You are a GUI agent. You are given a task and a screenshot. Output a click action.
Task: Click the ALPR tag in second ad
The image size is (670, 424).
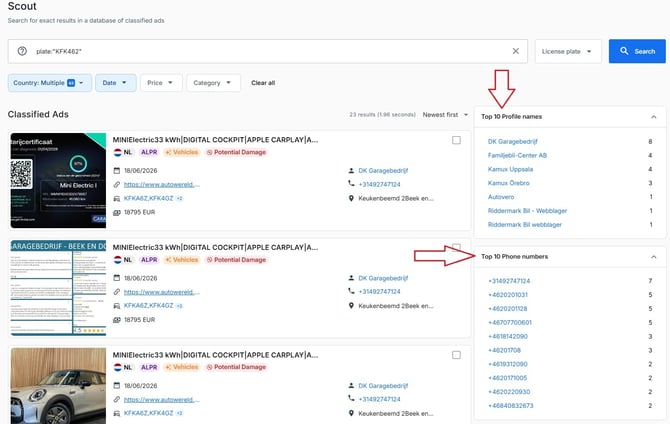click(x=149, y=260)
